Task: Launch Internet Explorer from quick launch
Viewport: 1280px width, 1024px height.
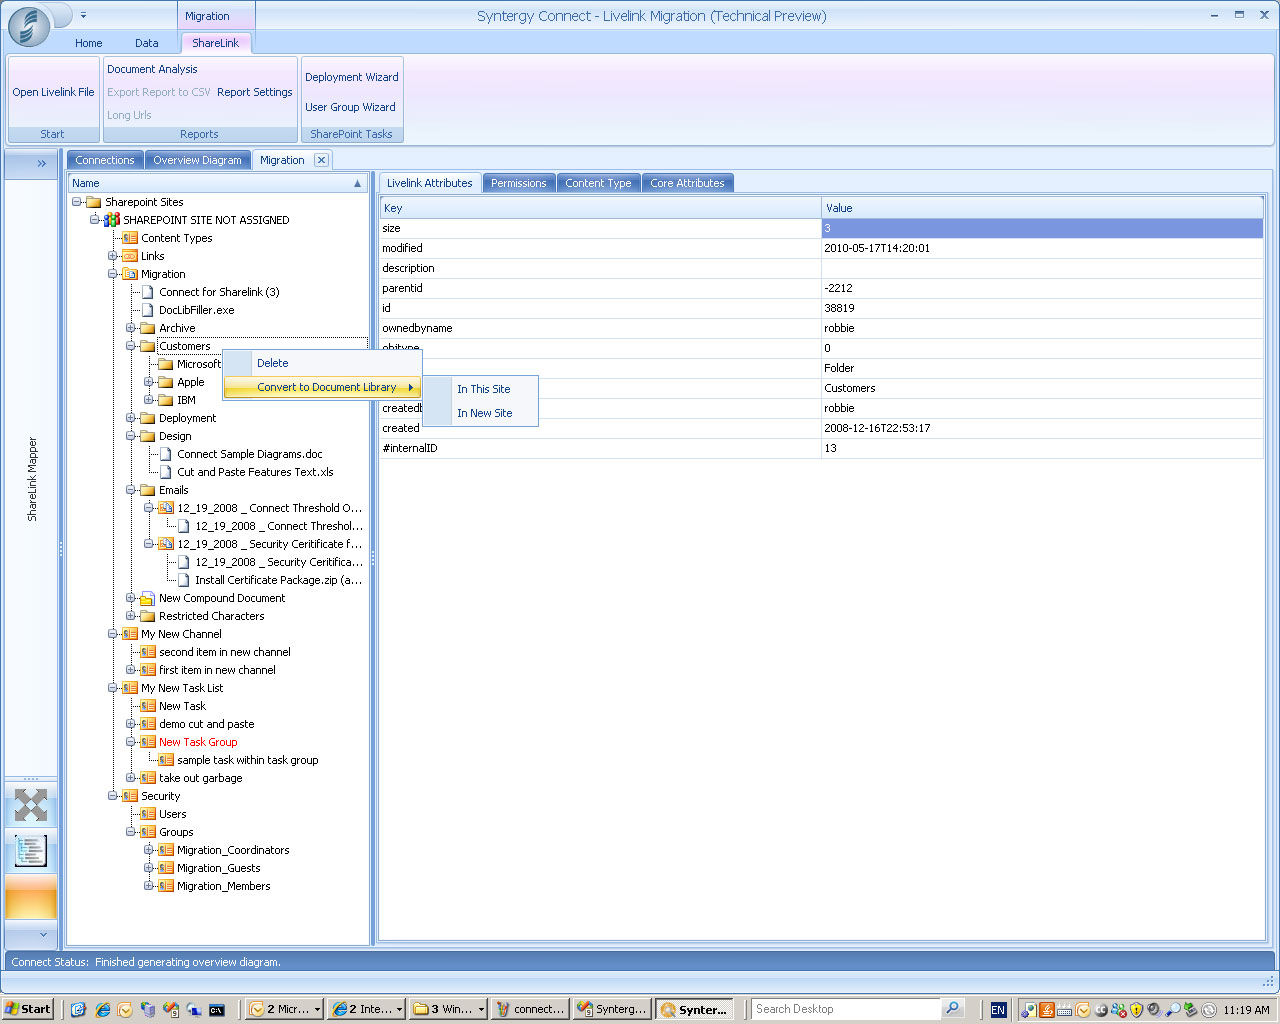Action: pos(102,1009)
